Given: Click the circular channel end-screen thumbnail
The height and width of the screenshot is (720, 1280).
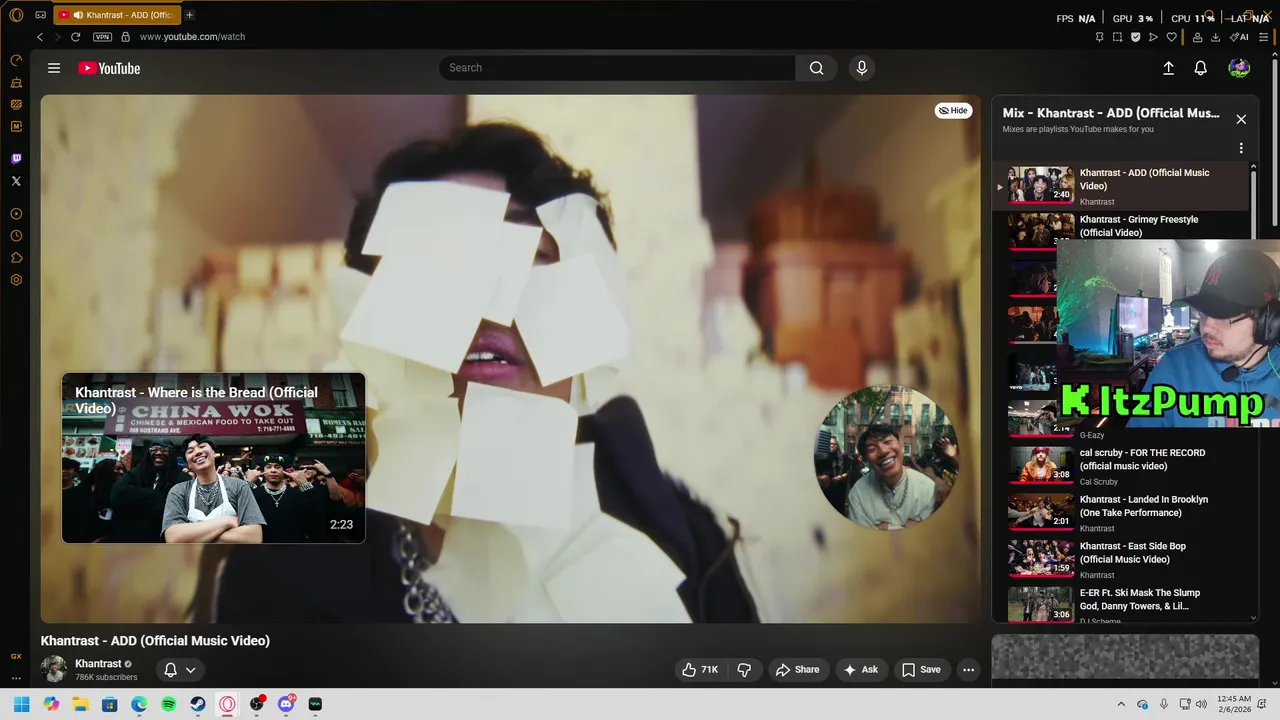Looking at the screenshot, I should coord(886,457).
